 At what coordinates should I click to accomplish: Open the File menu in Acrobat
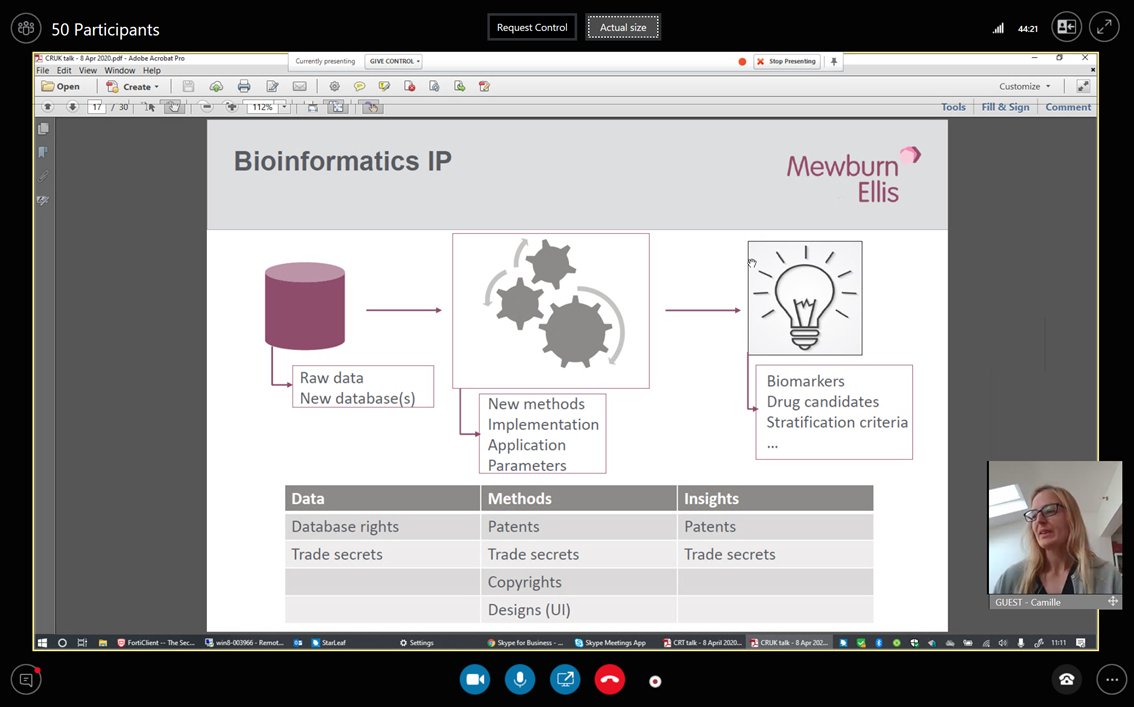(43, 70)
